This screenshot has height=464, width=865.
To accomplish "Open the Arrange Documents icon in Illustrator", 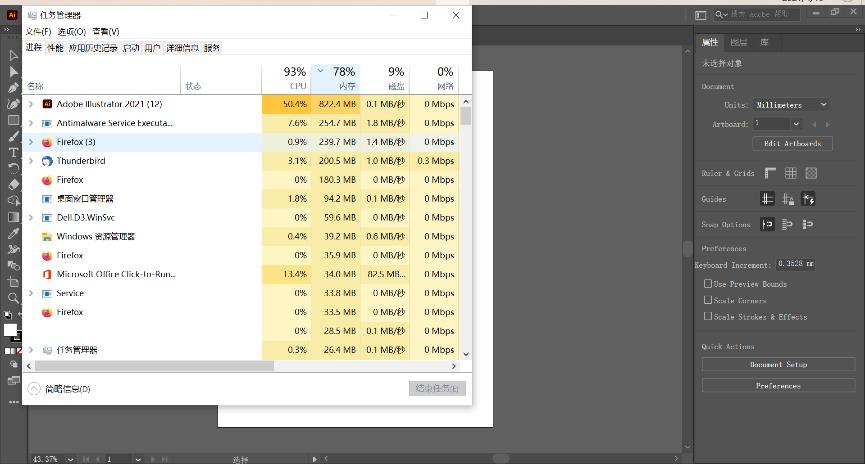I will coord(701,15).
